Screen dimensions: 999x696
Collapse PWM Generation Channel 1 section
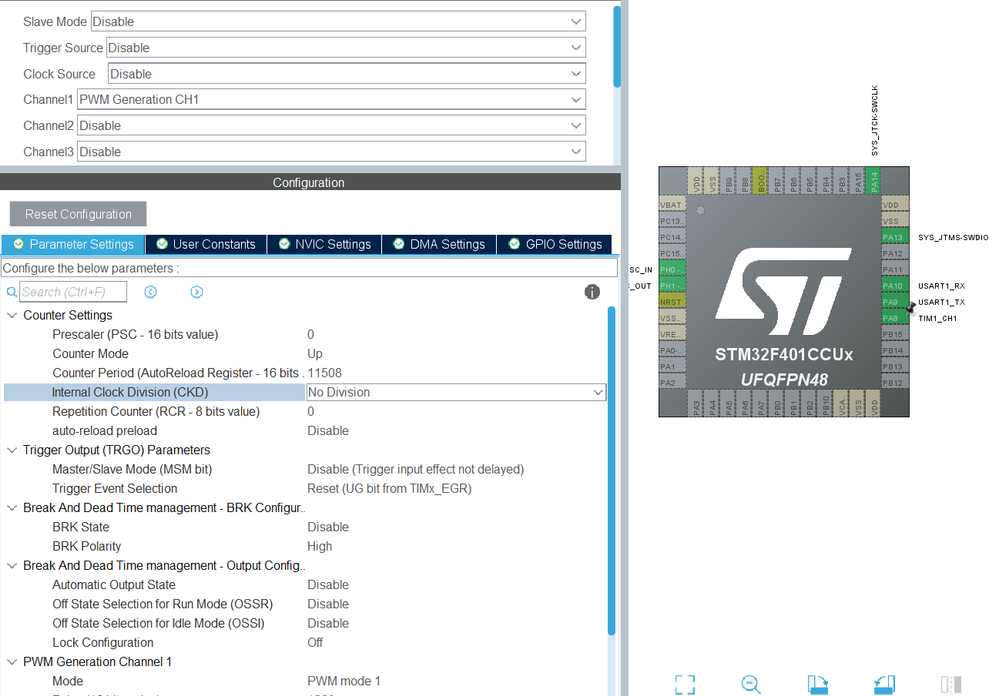[11, 662]
